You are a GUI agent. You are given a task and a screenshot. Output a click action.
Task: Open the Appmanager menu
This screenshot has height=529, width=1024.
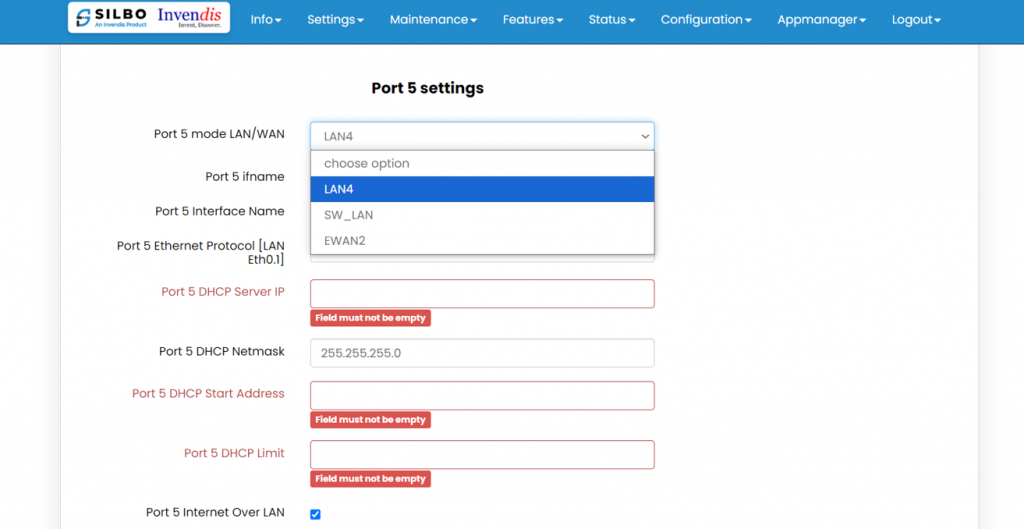click(x=821, y=20)
